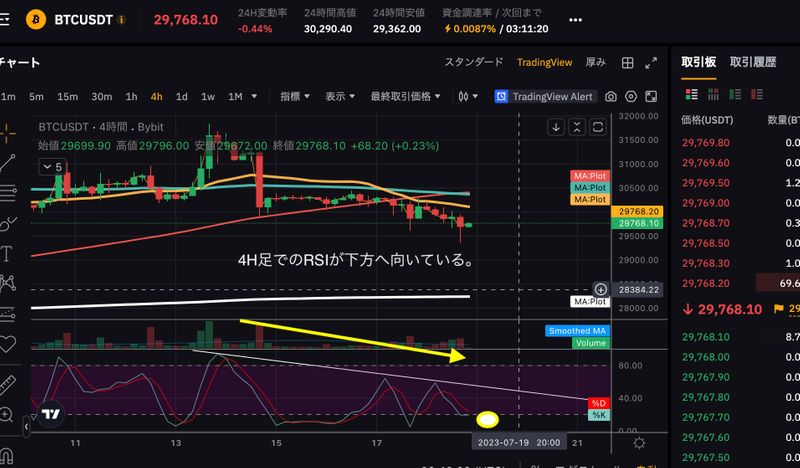Open the 指標 indicators dropdown
800x468 pixels.
(296, 97)
